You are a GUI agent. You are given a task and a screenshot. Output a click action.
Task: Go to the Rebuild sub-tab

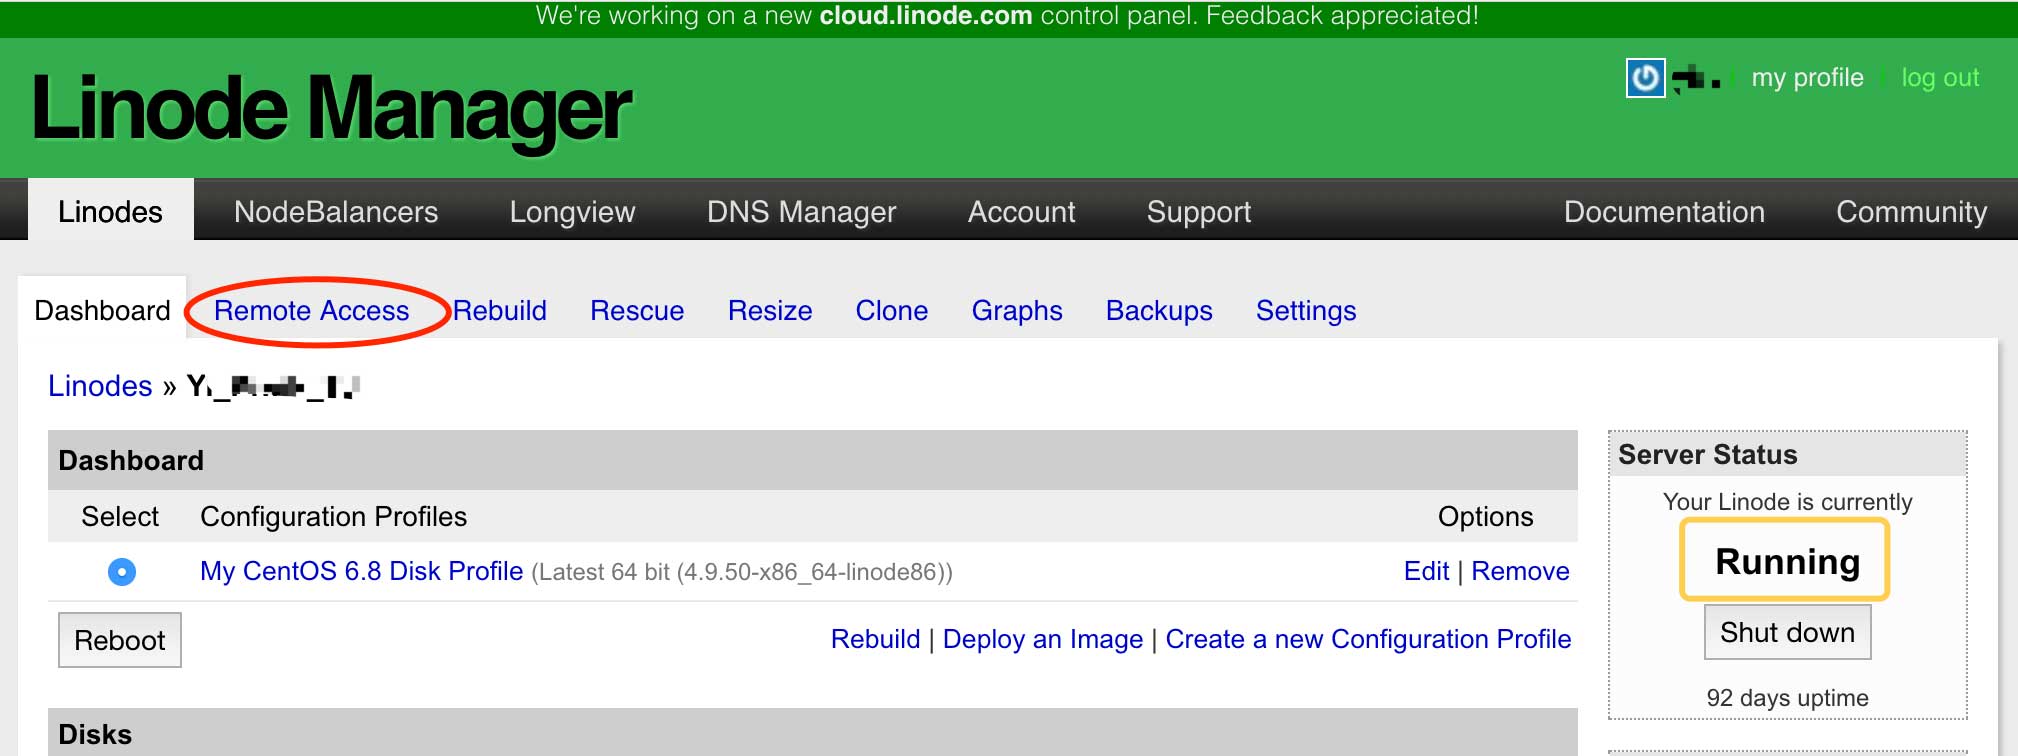(x=500, y=311)
